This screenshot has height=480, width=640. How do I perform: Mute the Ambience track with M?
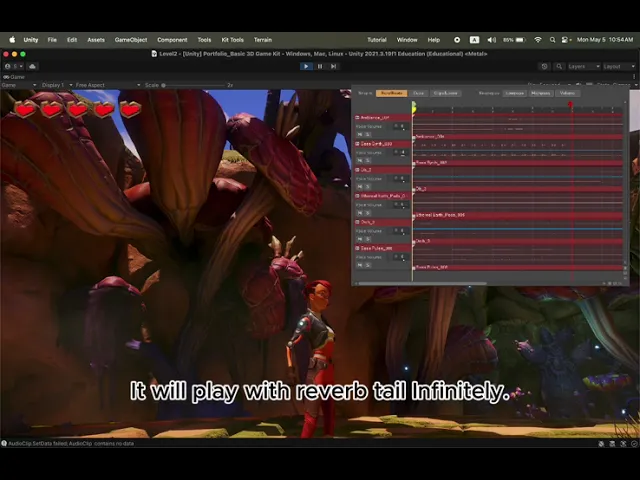pos(360,134)
